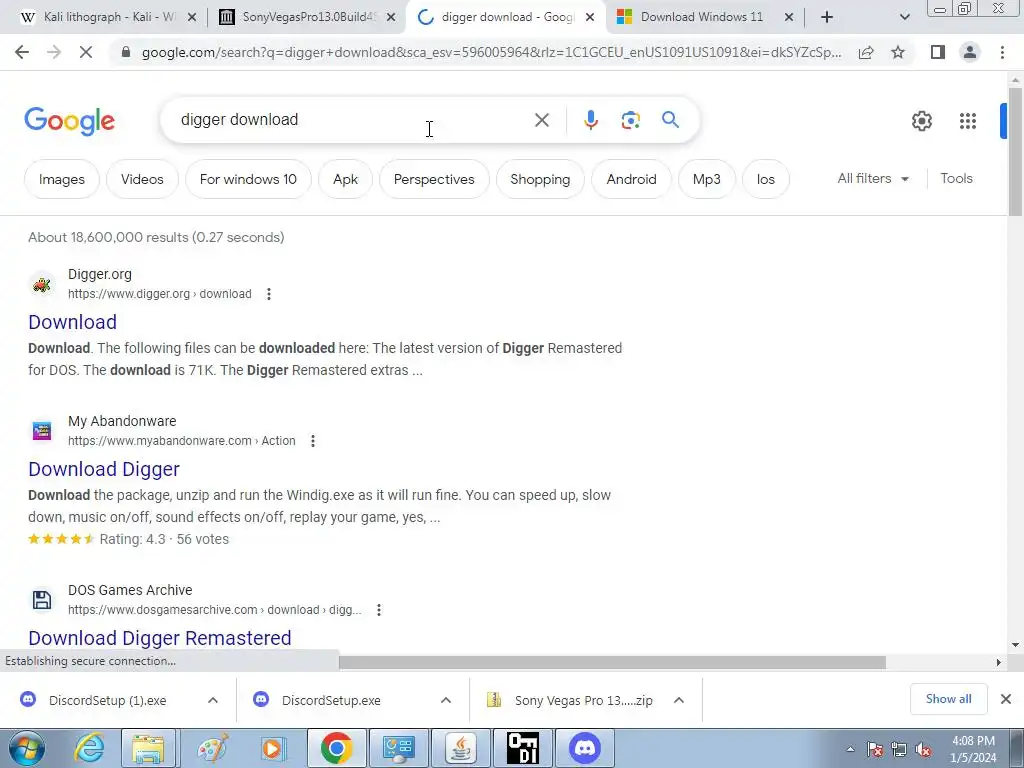Launch Internet Explorer from the taskbar
Screen dimensions: 1024x768
tap(89, 748)
